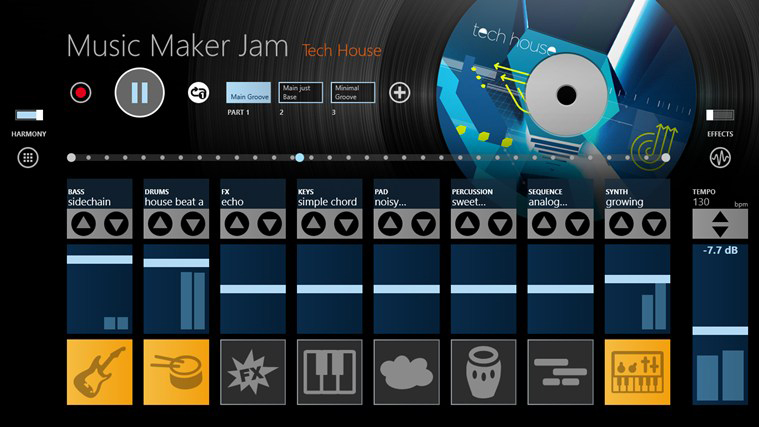759x427 pixels.
Task: Add a new song part
Action: point(399,92)
